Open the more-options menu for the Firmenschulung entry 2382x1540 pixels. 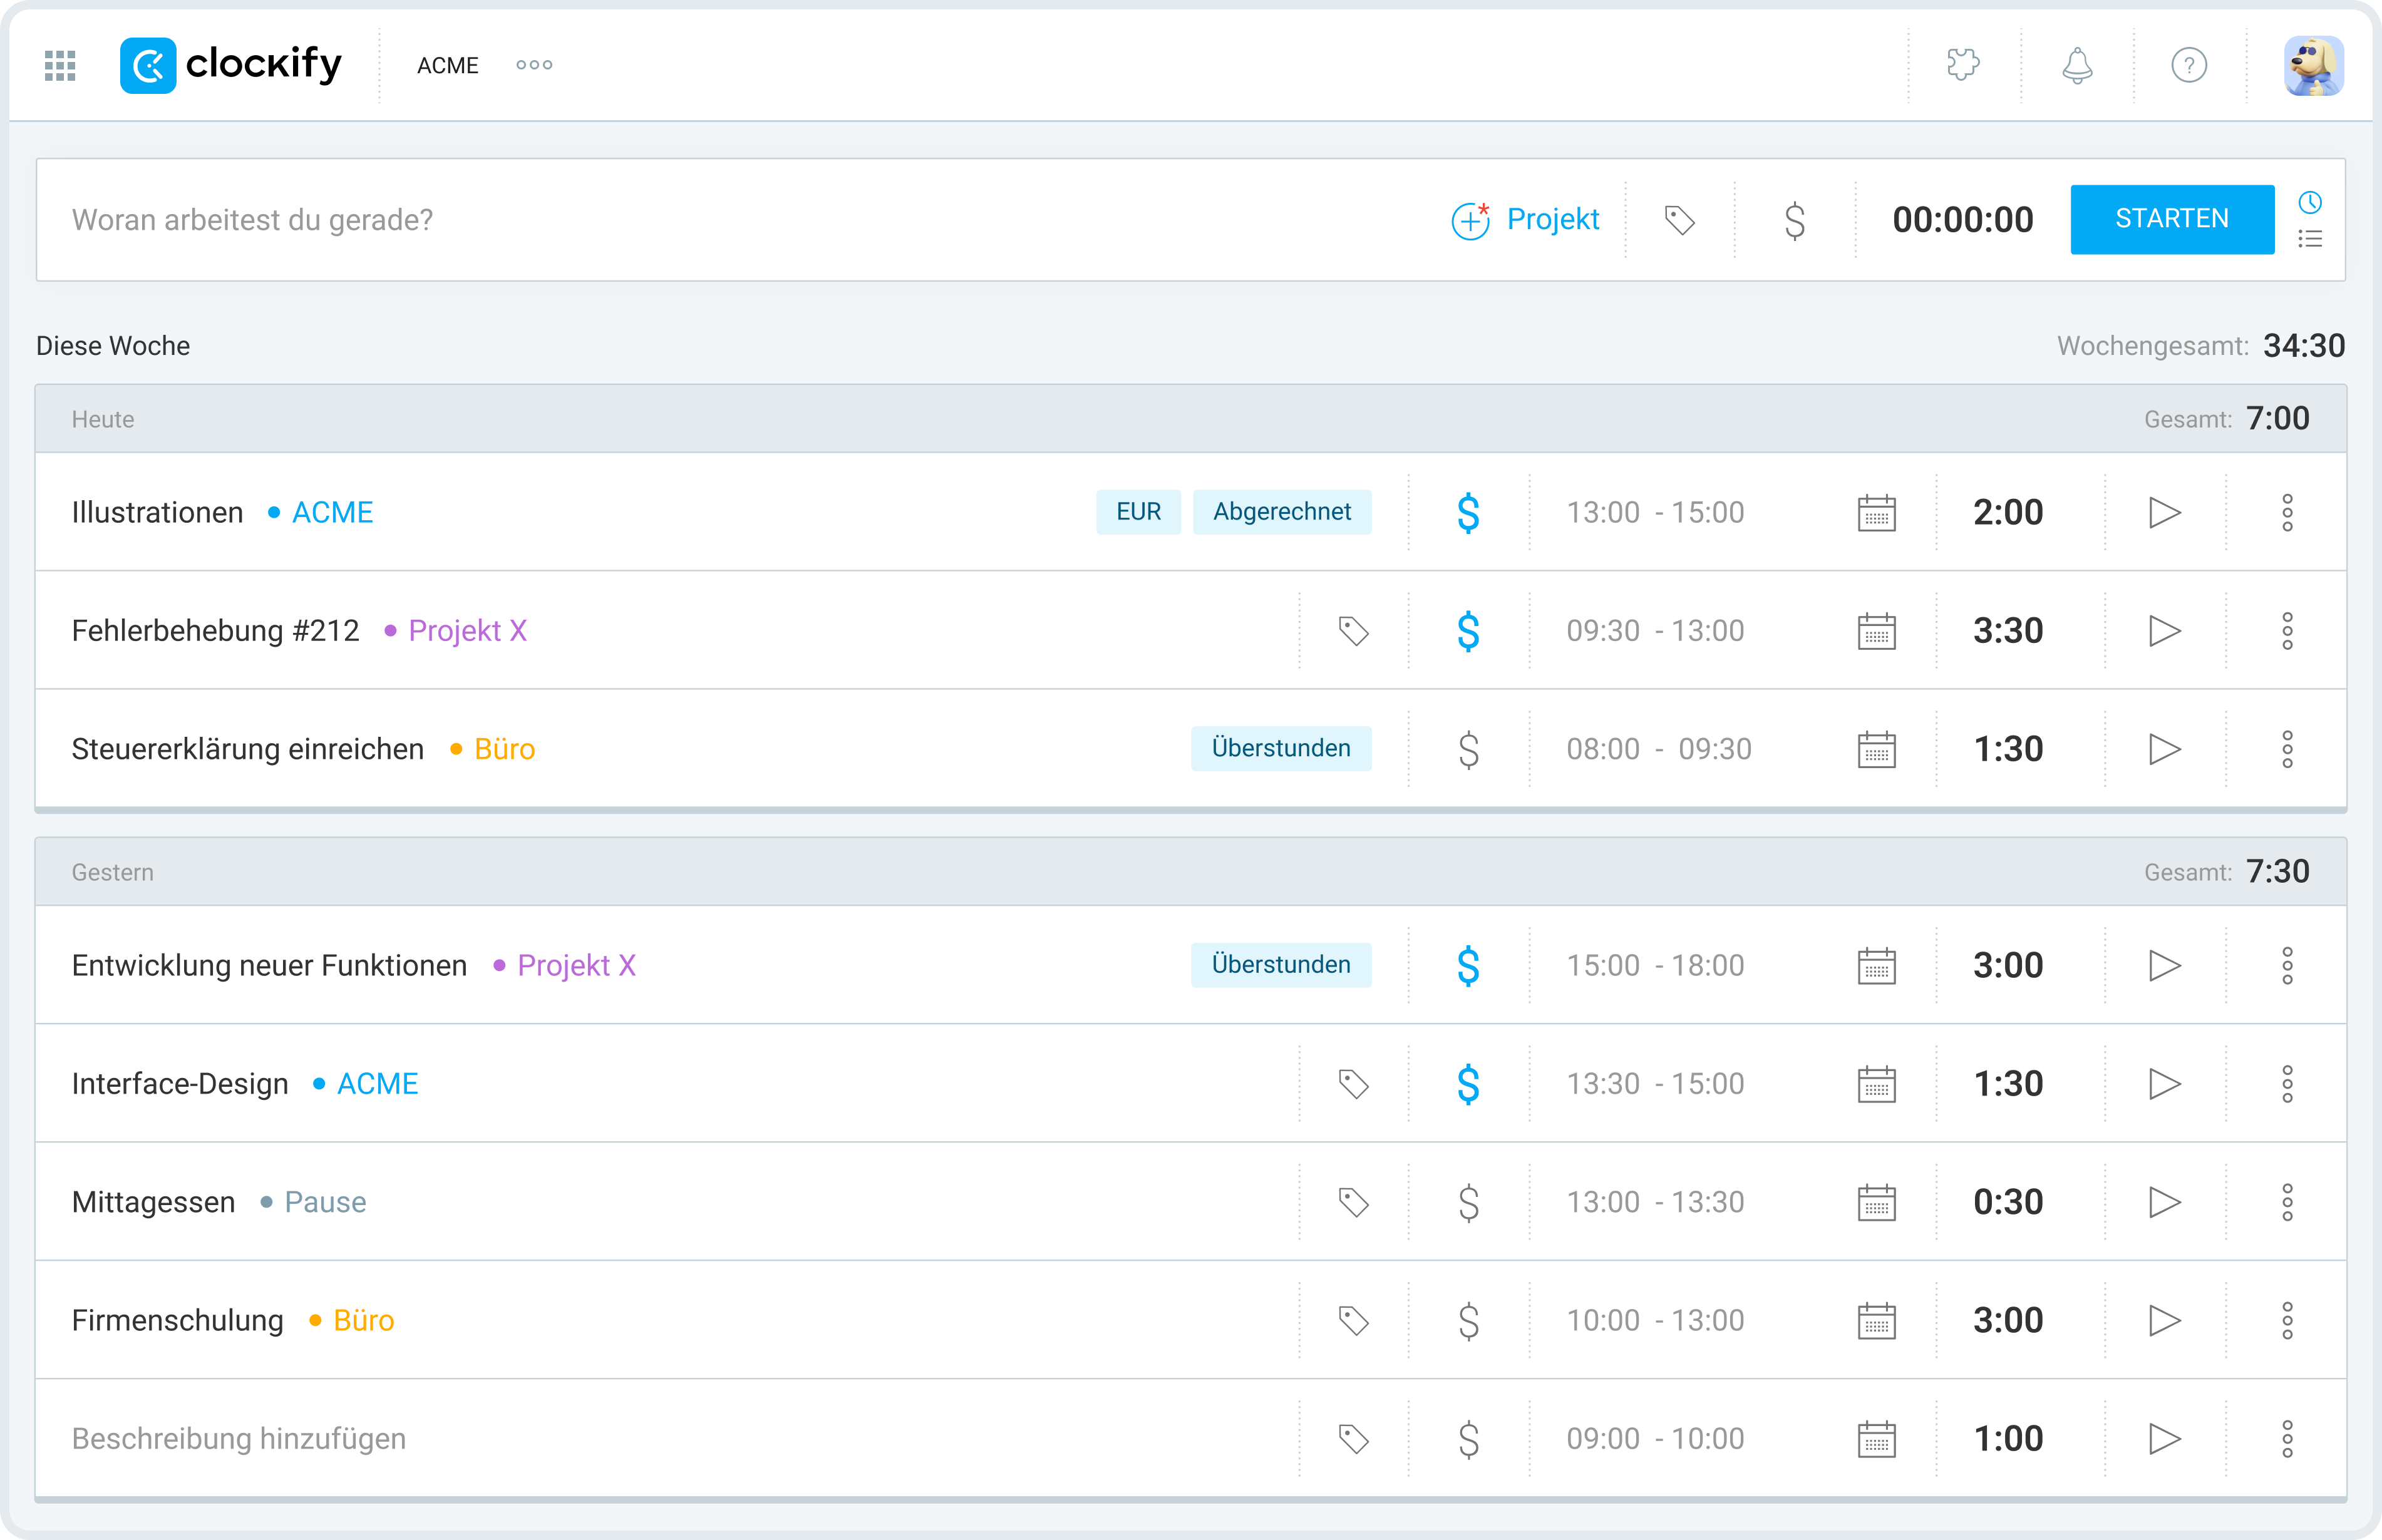2287,1320
